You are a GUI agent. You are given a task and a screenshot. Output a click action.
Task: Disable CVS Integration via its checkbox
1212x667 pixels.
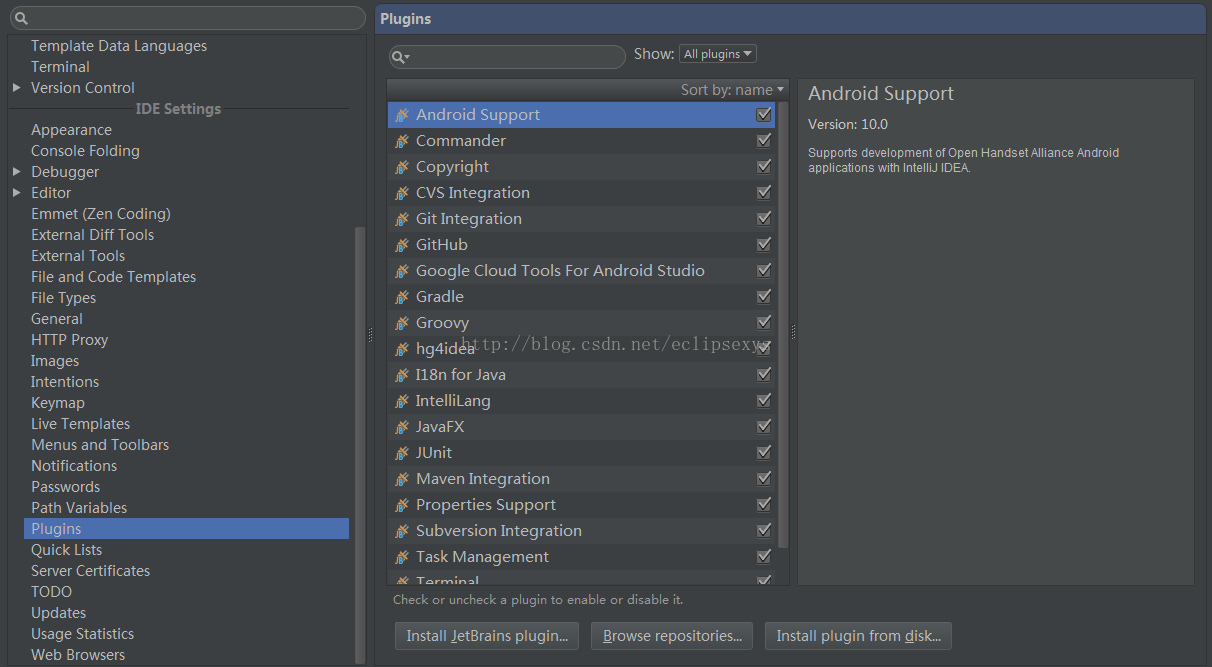[764, 193]
